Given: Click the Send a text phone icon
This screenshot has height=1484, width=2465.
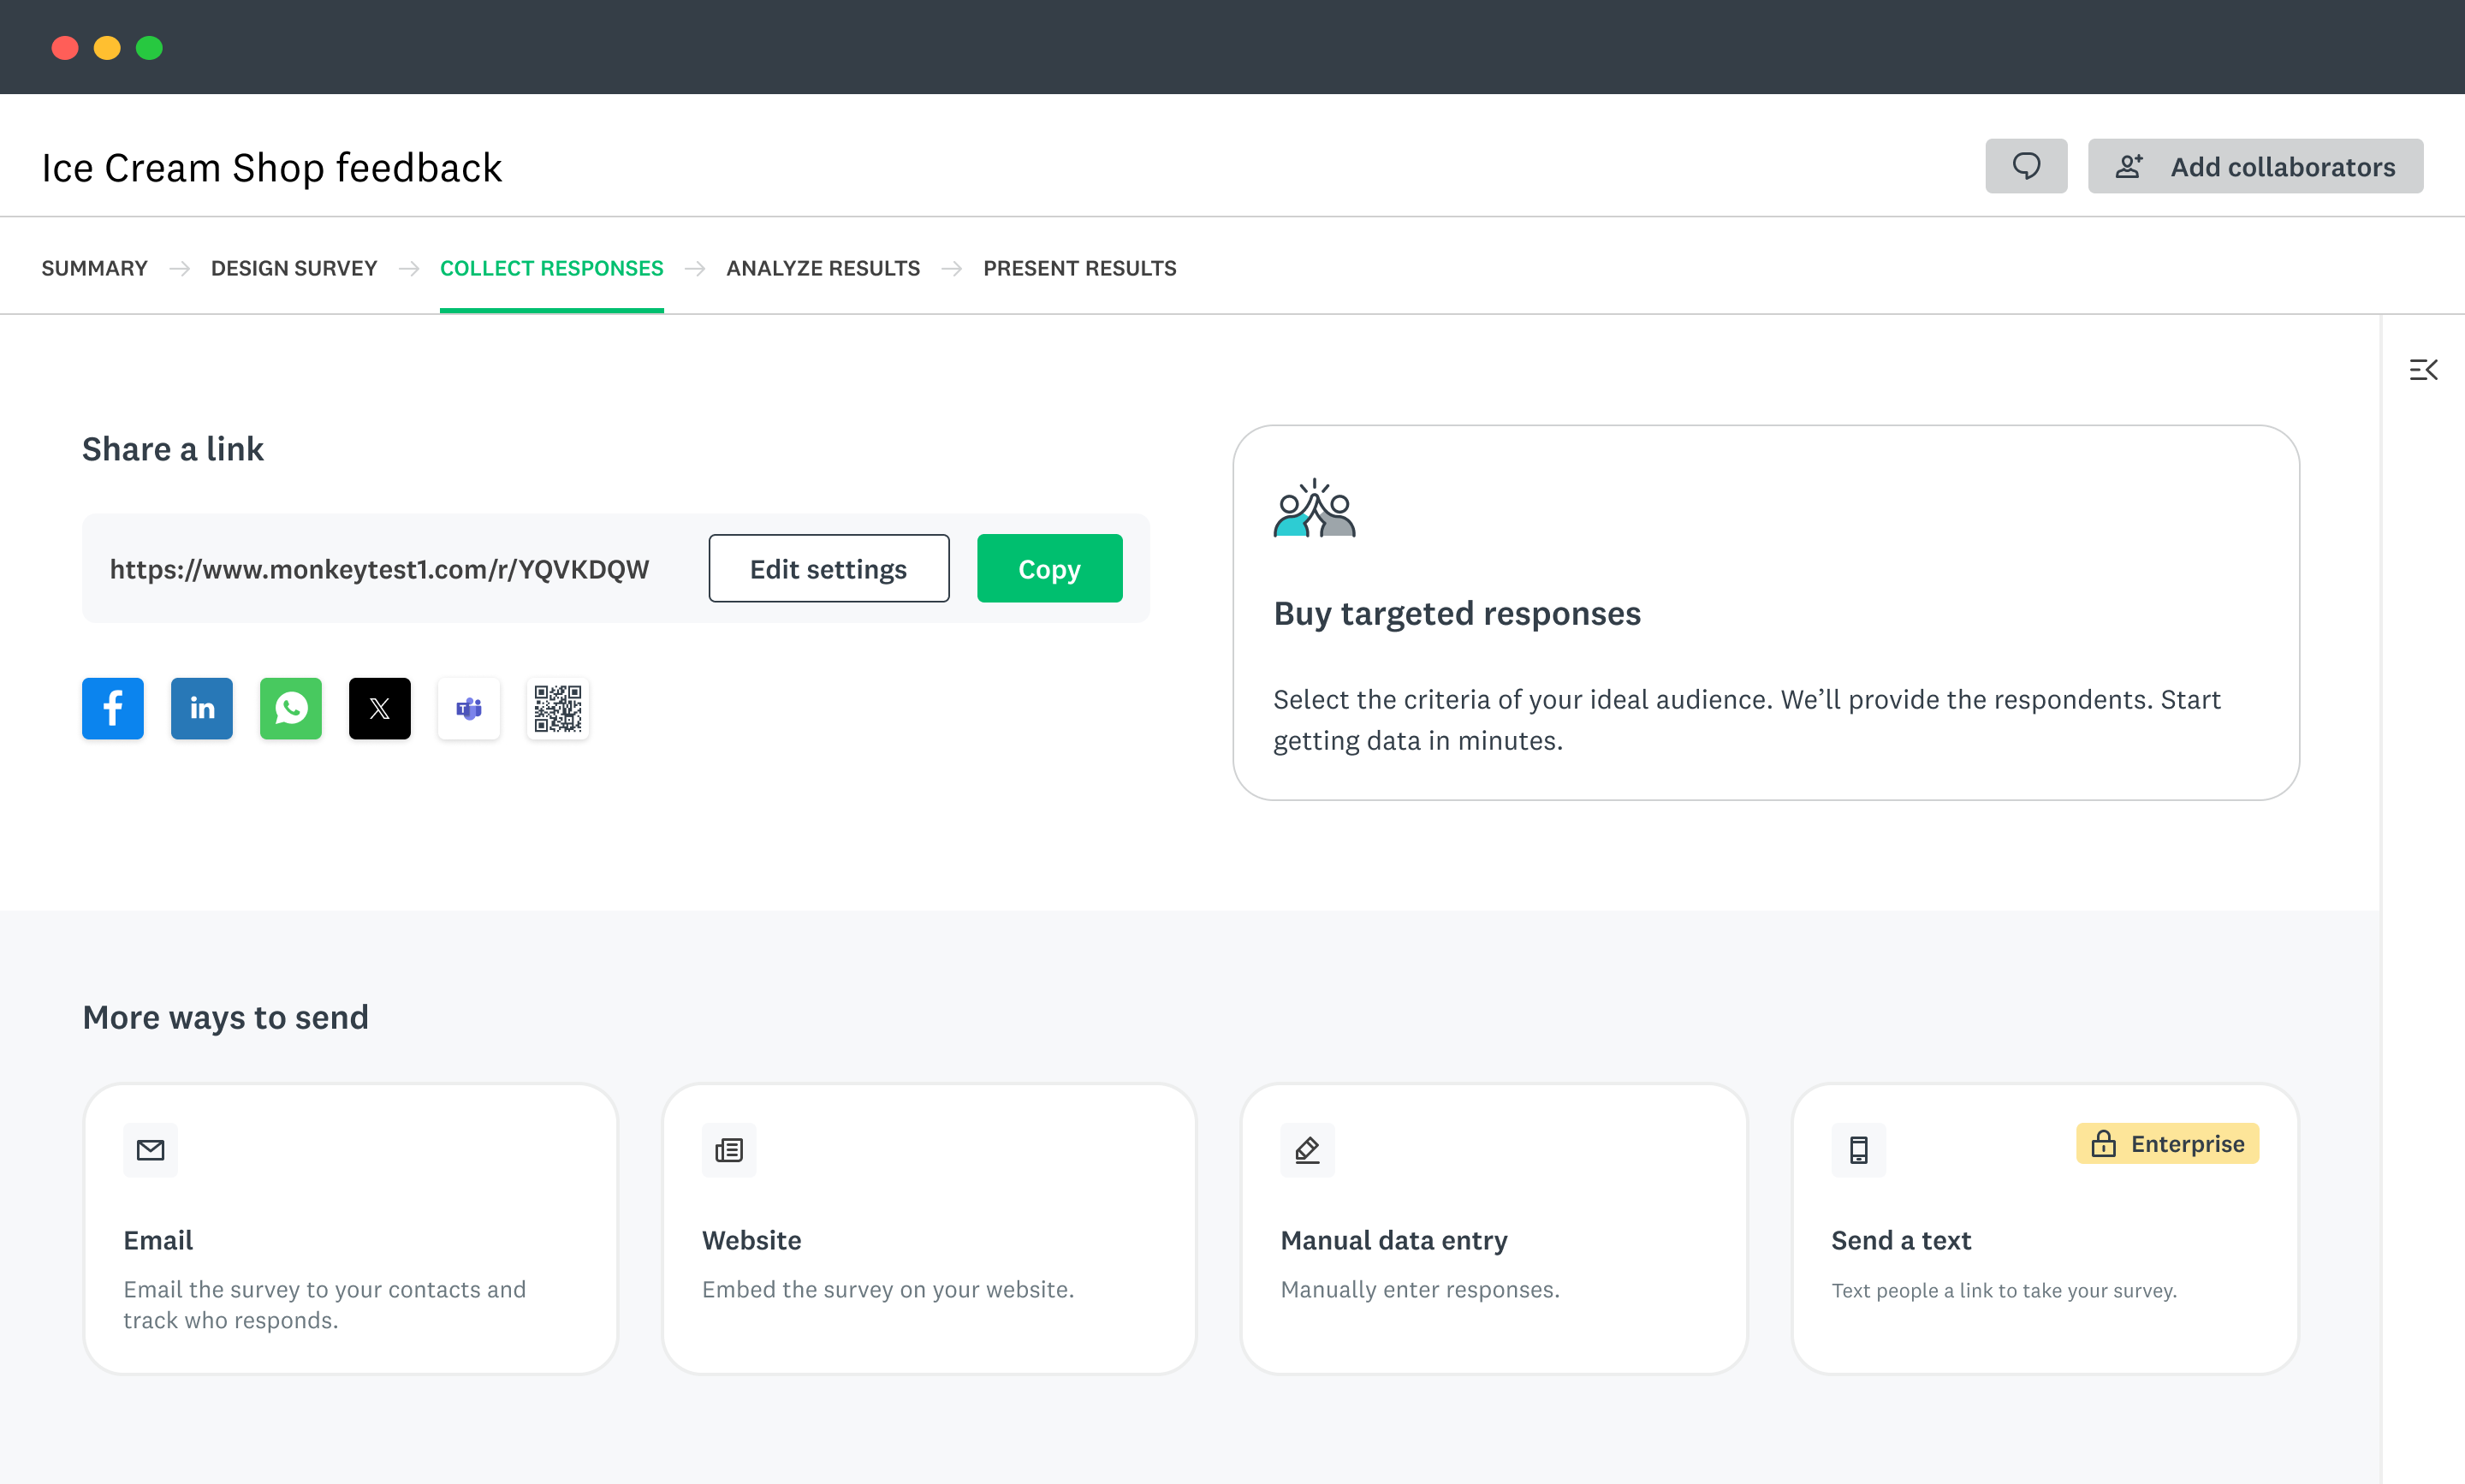Looking at the screenshot, I should (x=1857, y=1149).
